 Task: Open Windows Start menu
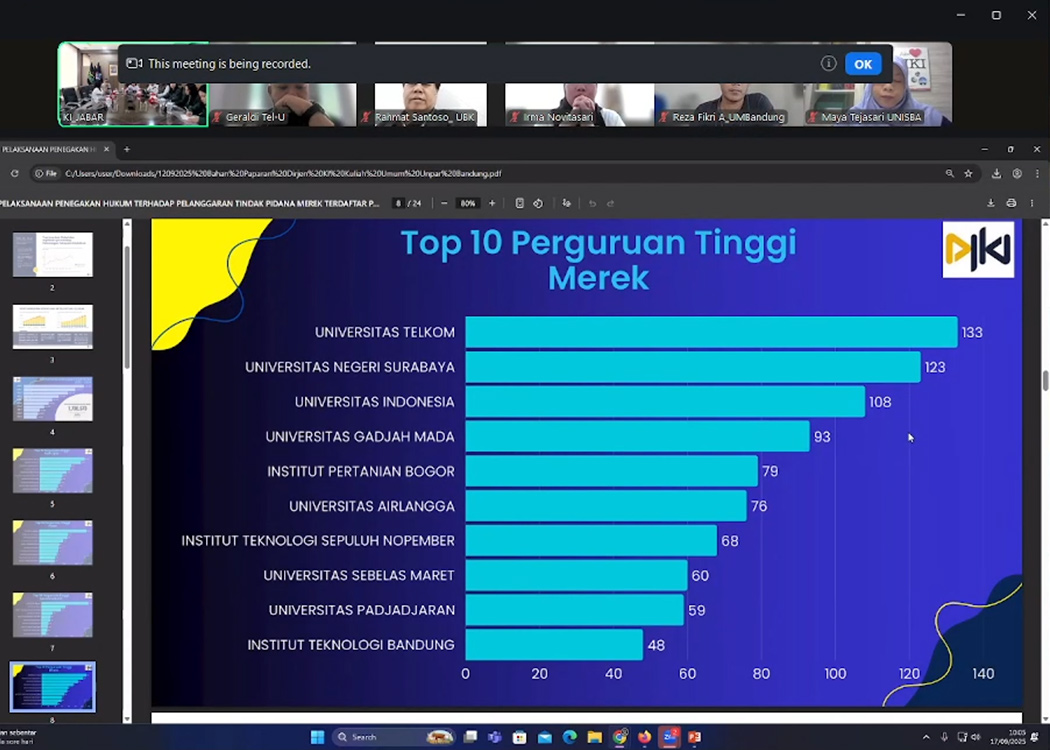pos(317,737)
